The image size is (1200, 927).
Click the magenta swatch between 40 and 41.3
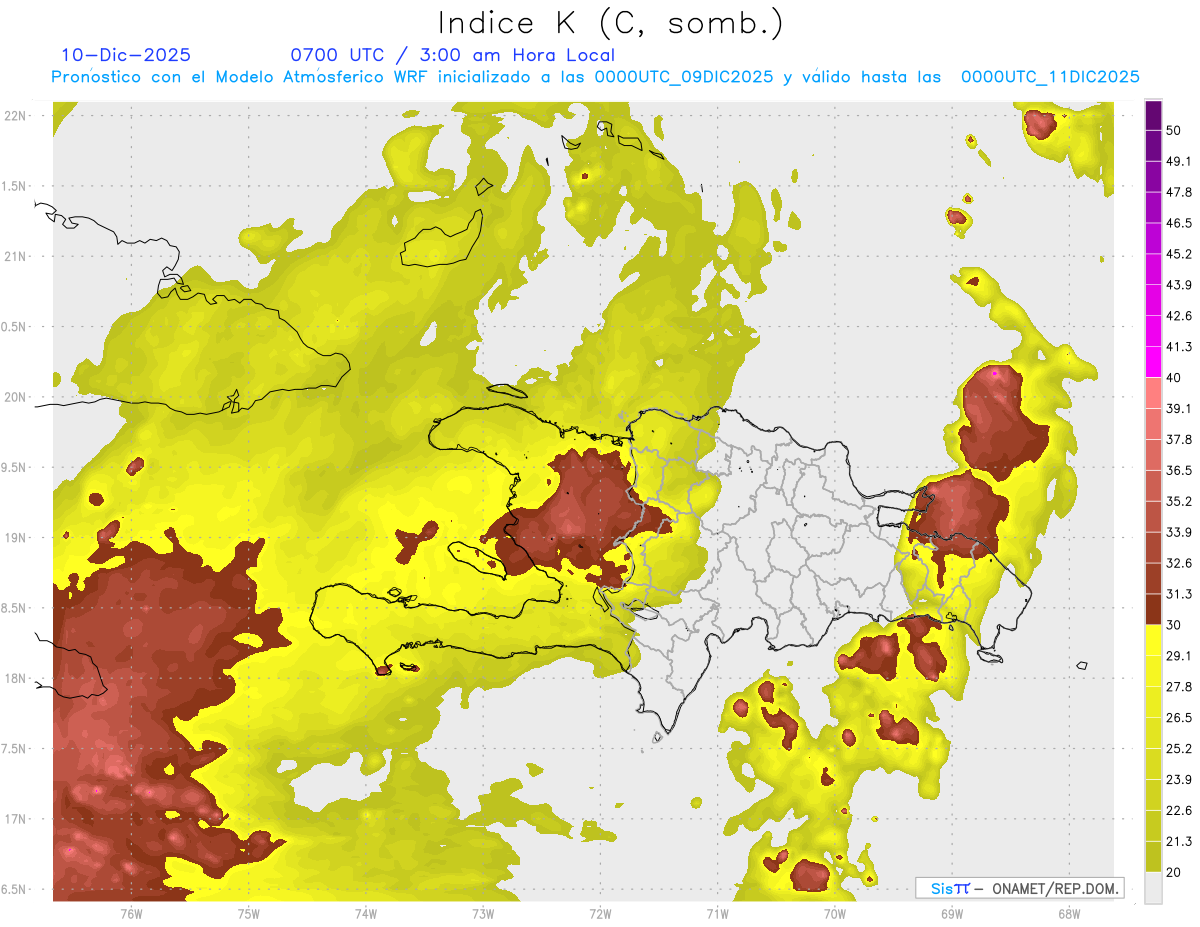click(1153, 363)
